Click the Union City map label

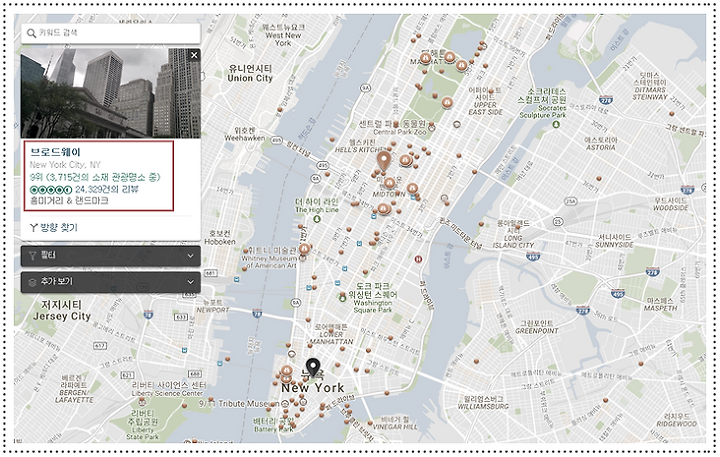coord(250,73)
